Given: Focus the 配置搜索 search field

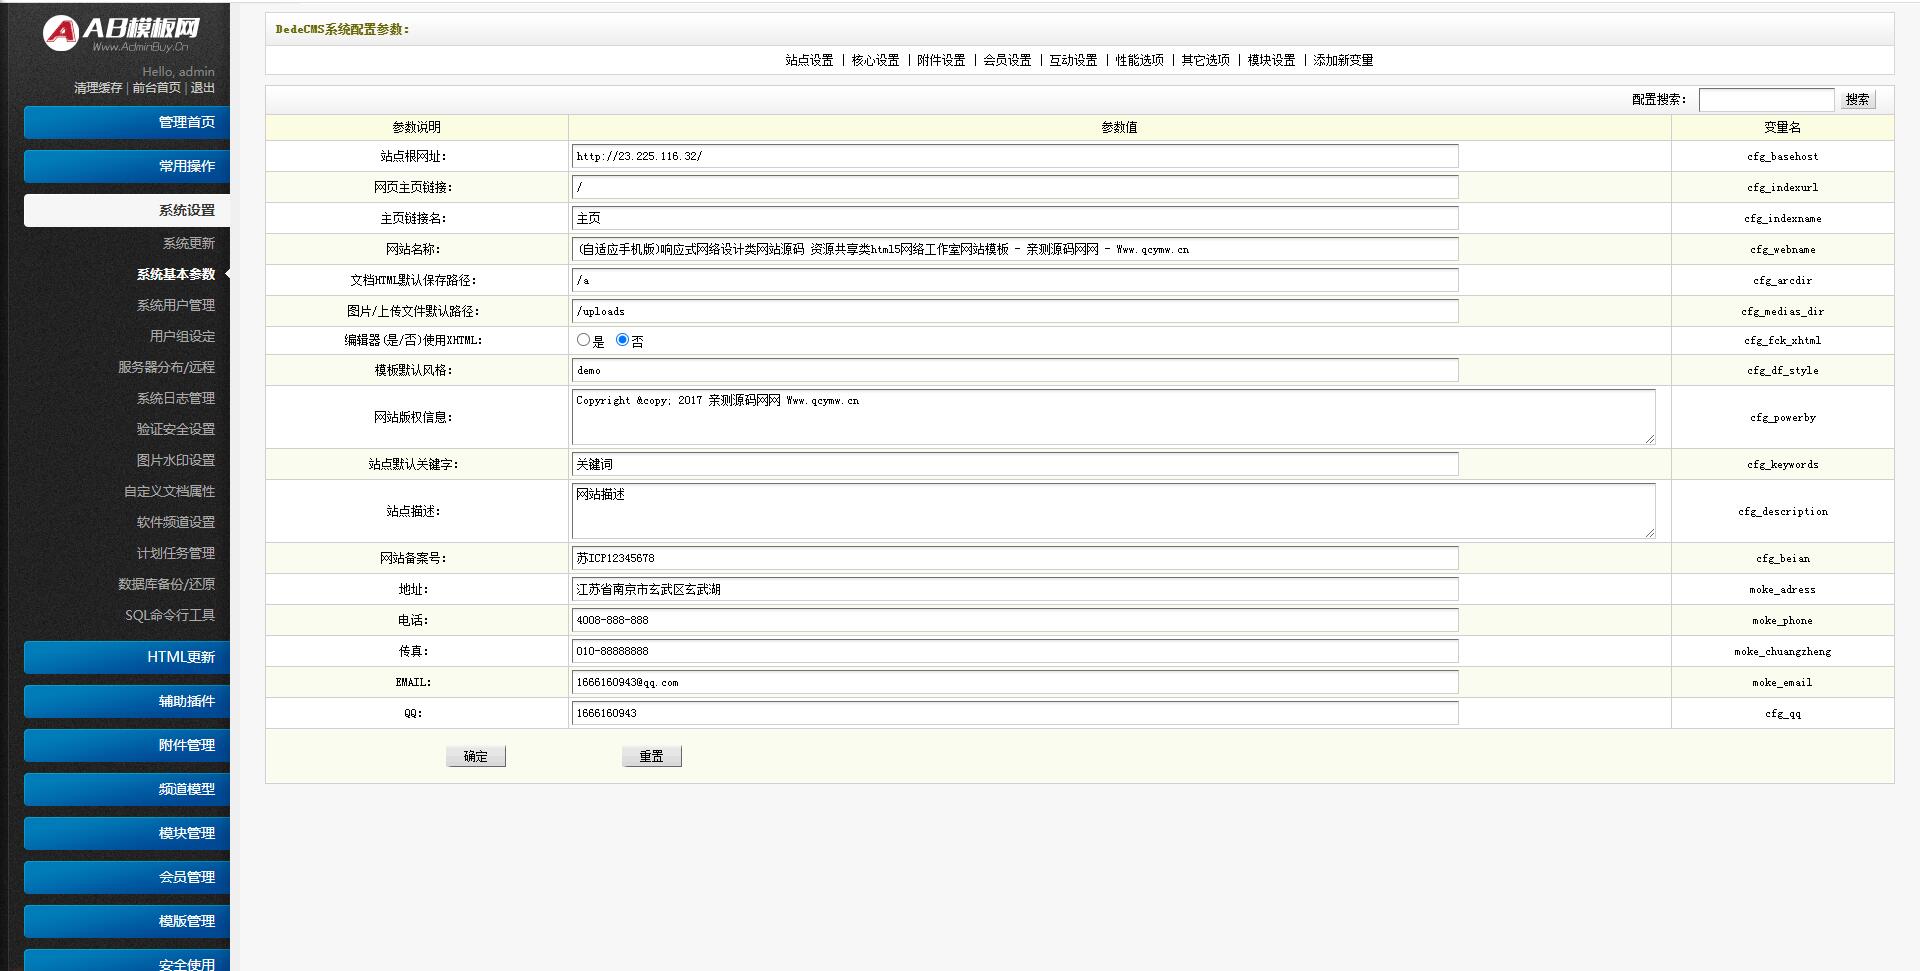Looking at the screenshot, I should [x=1767, y=99].
